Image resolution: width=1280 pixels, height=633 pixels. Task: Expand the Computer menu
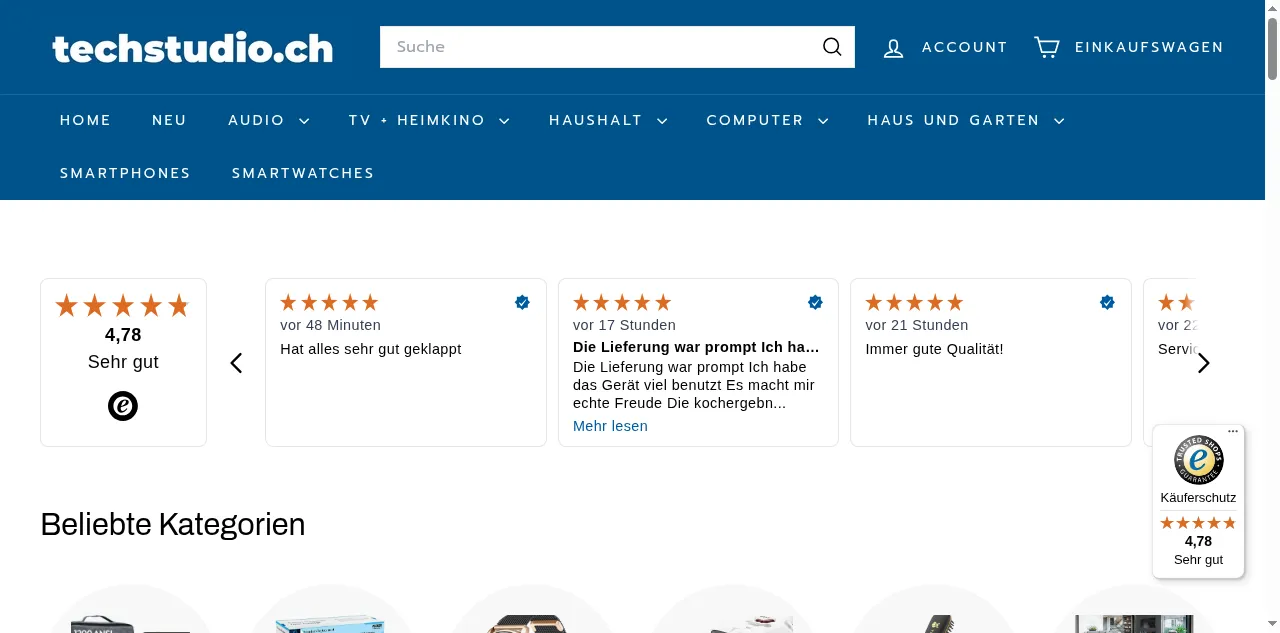point(767,120)
